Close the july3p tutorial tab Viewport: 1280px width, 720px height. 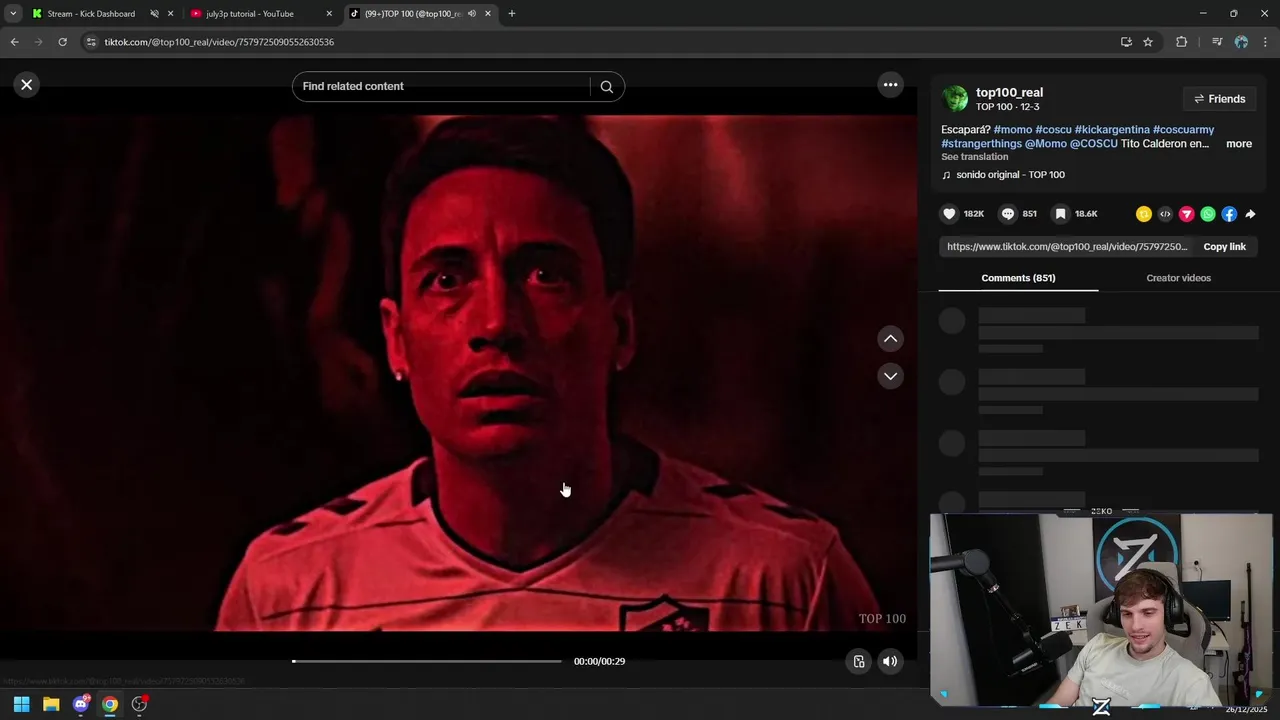pos(329,14)
